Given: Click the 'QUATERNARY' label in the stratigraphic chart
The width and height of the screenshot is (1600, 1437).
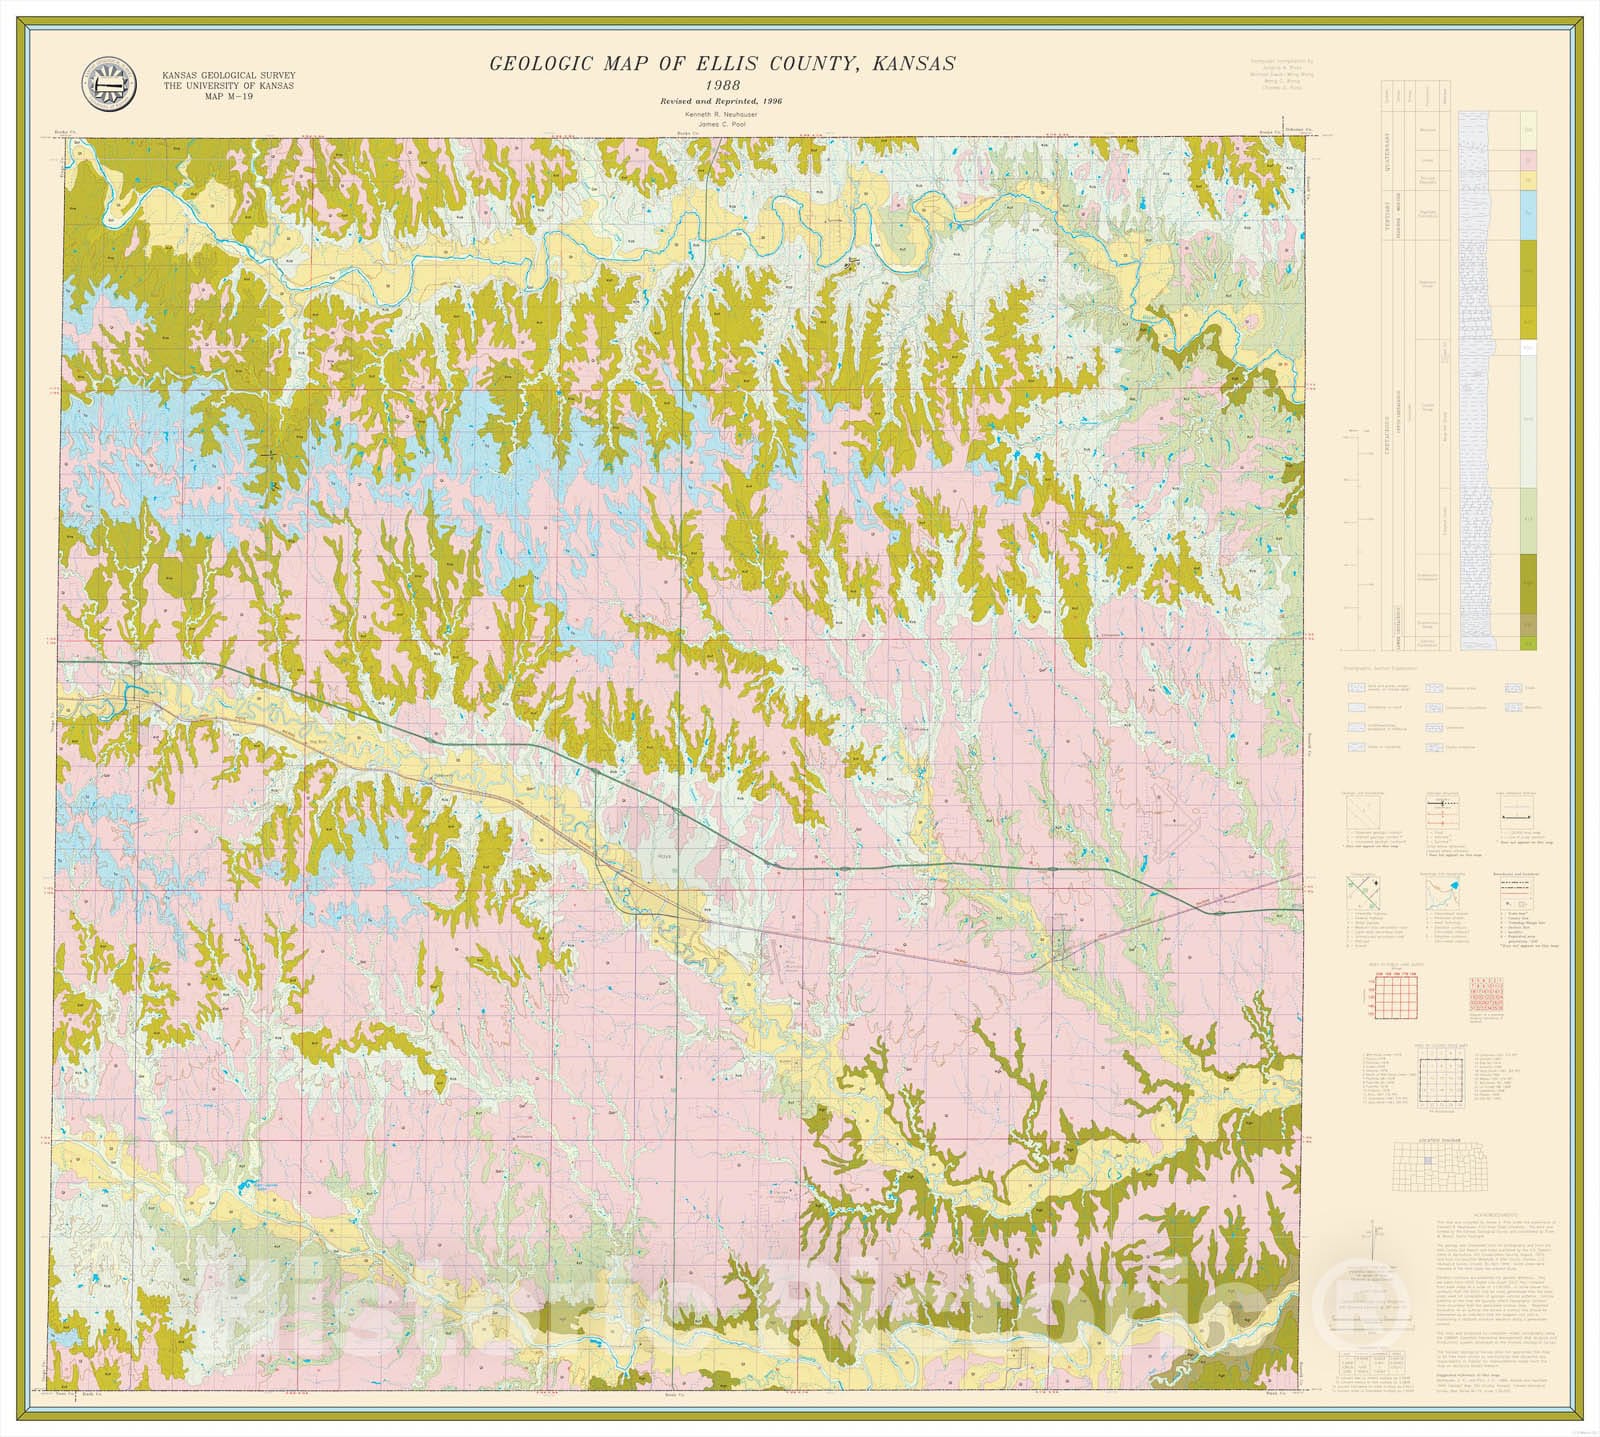Looking at the screenshot, I should point(1388,152).
